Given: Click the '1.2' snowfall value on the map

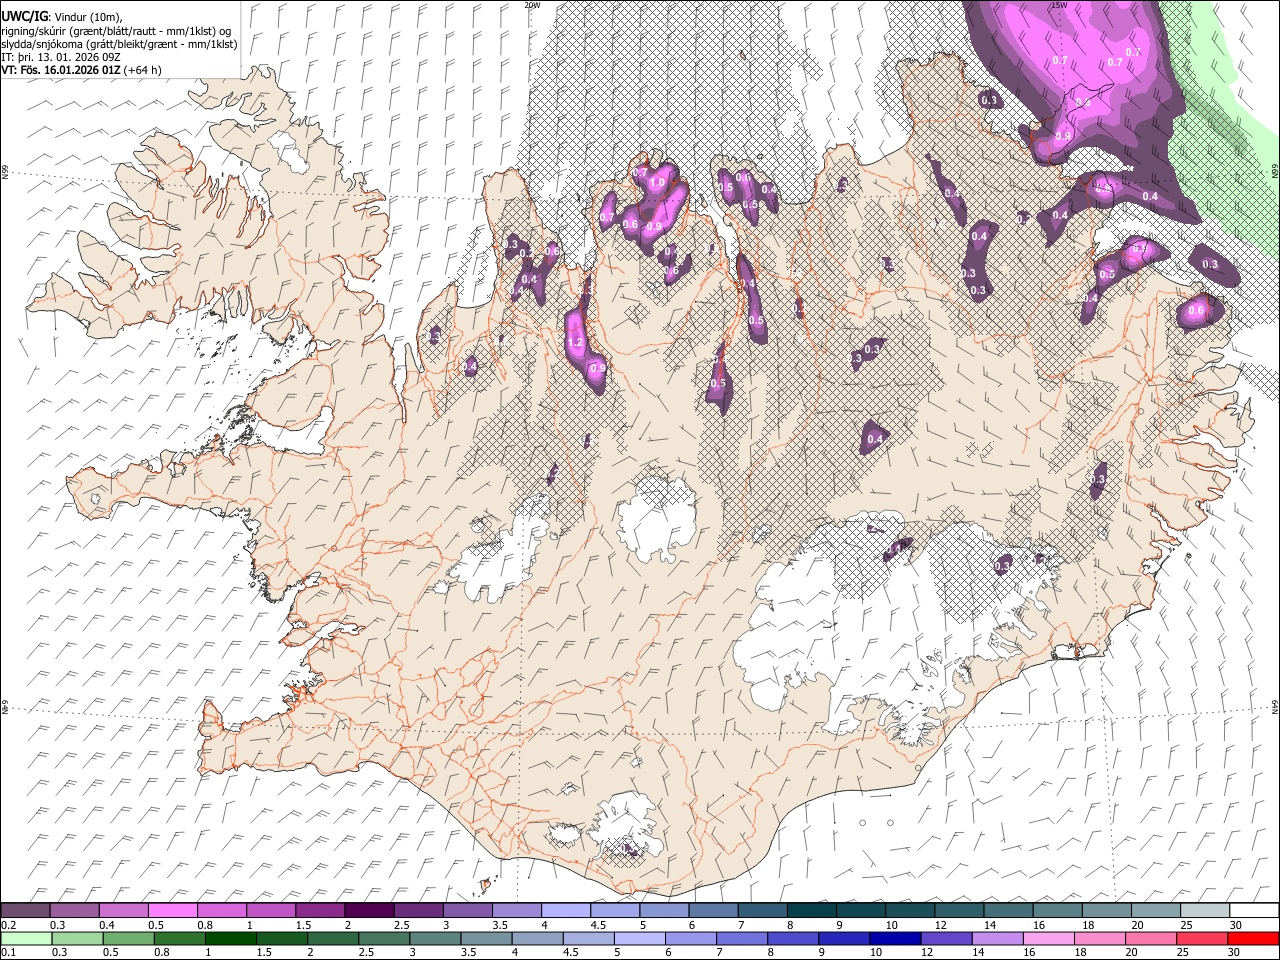Looking at the screenshot, I should (x=575, y=343).
